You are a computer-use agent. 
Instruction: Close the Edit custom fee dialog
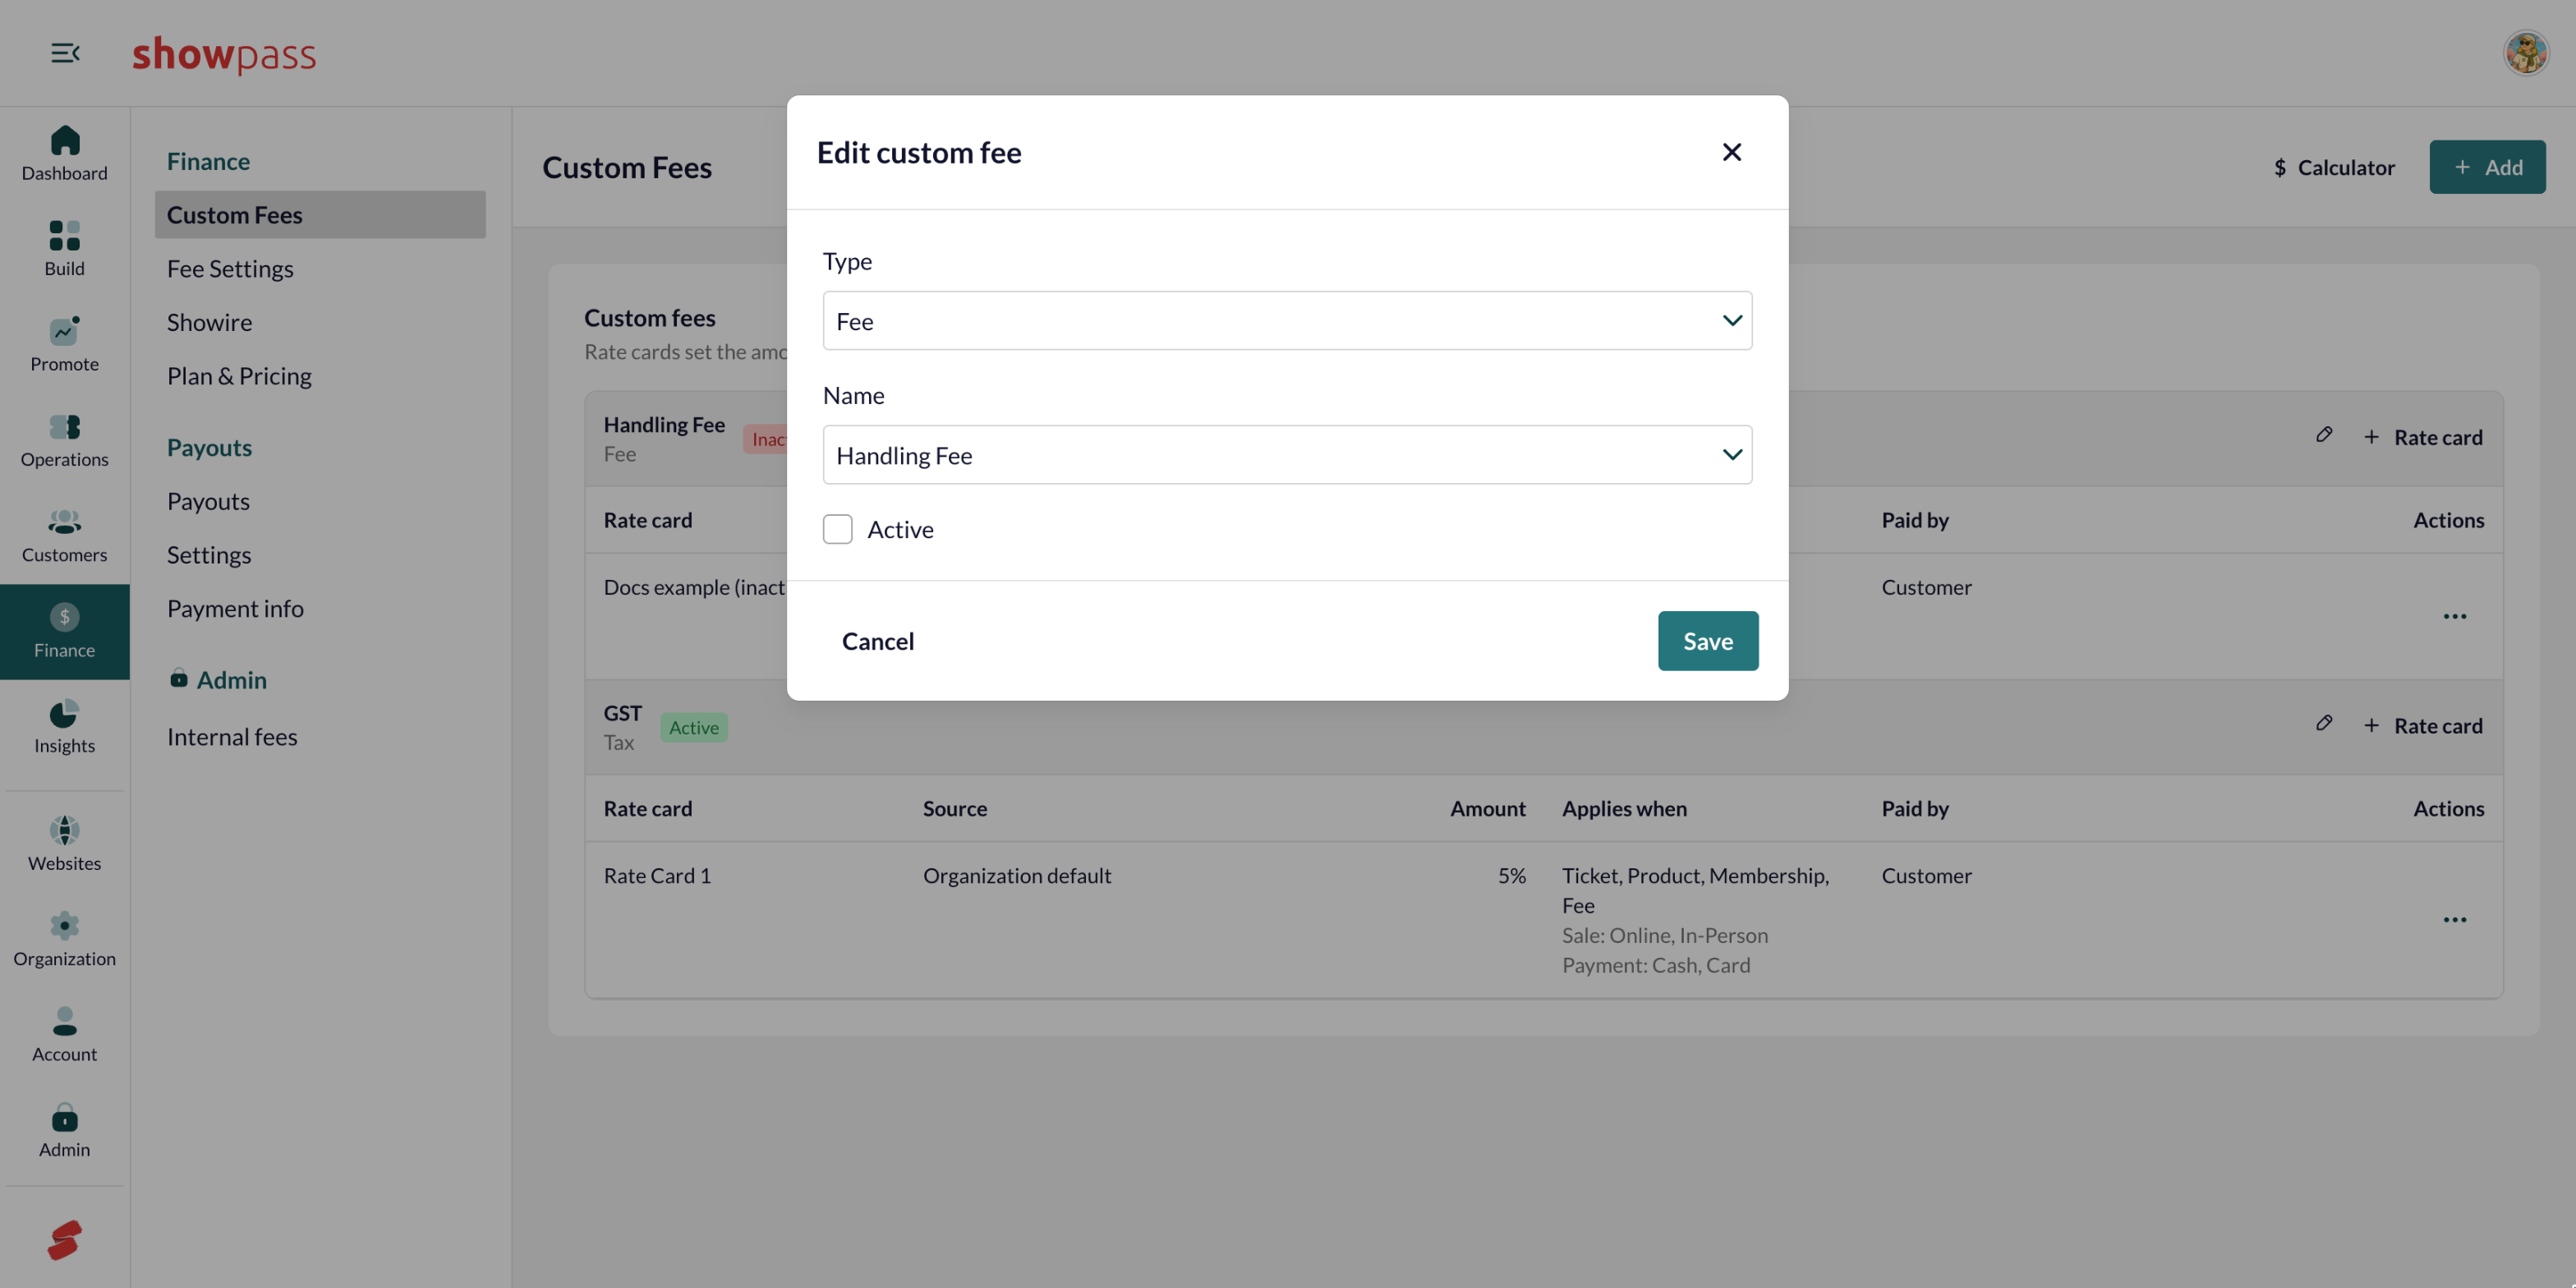point(1732,152)
